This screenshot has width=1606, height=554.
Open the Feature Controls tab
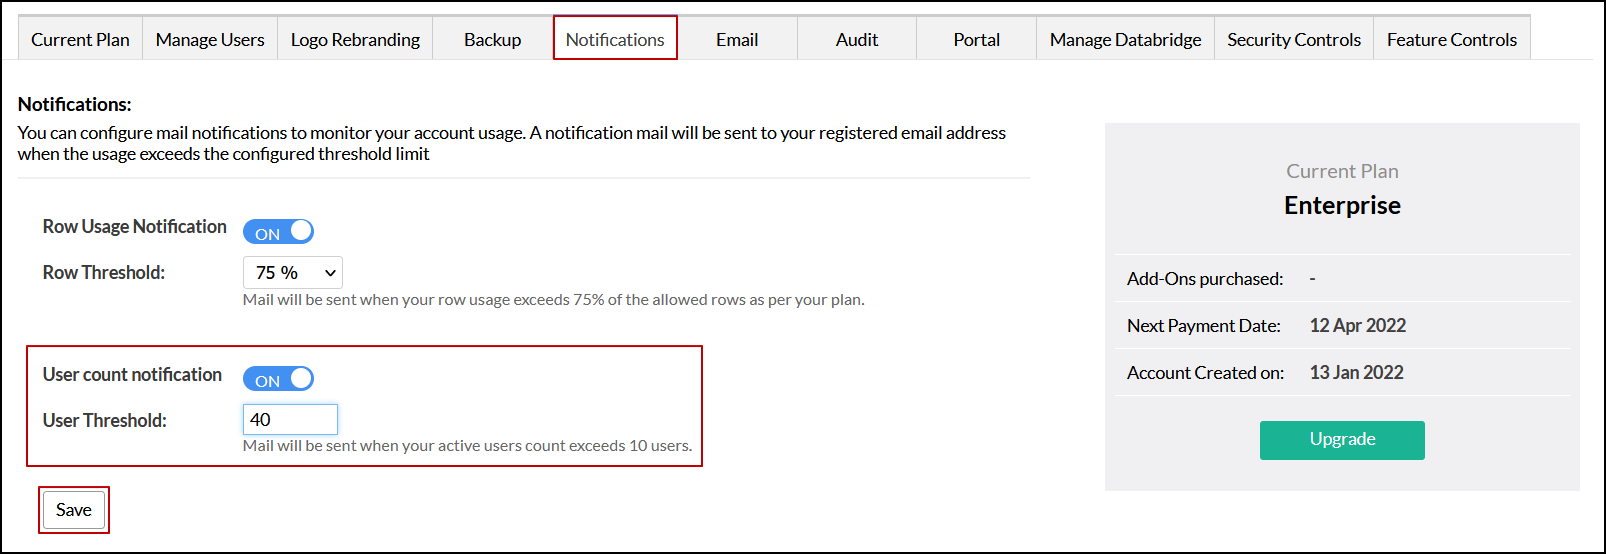pos(1451,40)
